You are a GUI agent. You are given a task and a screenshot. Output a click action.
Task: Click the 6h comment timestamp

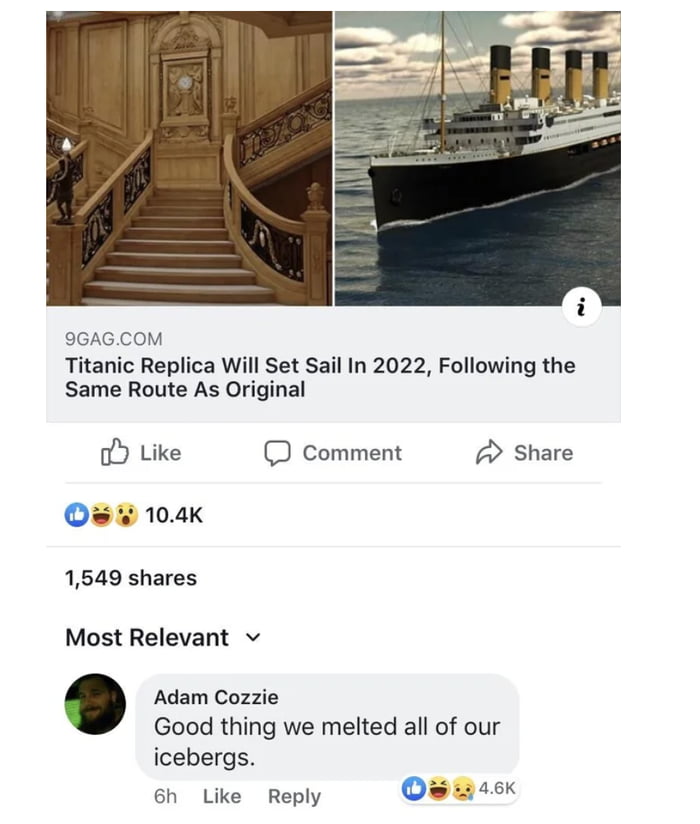coord(164,796)
